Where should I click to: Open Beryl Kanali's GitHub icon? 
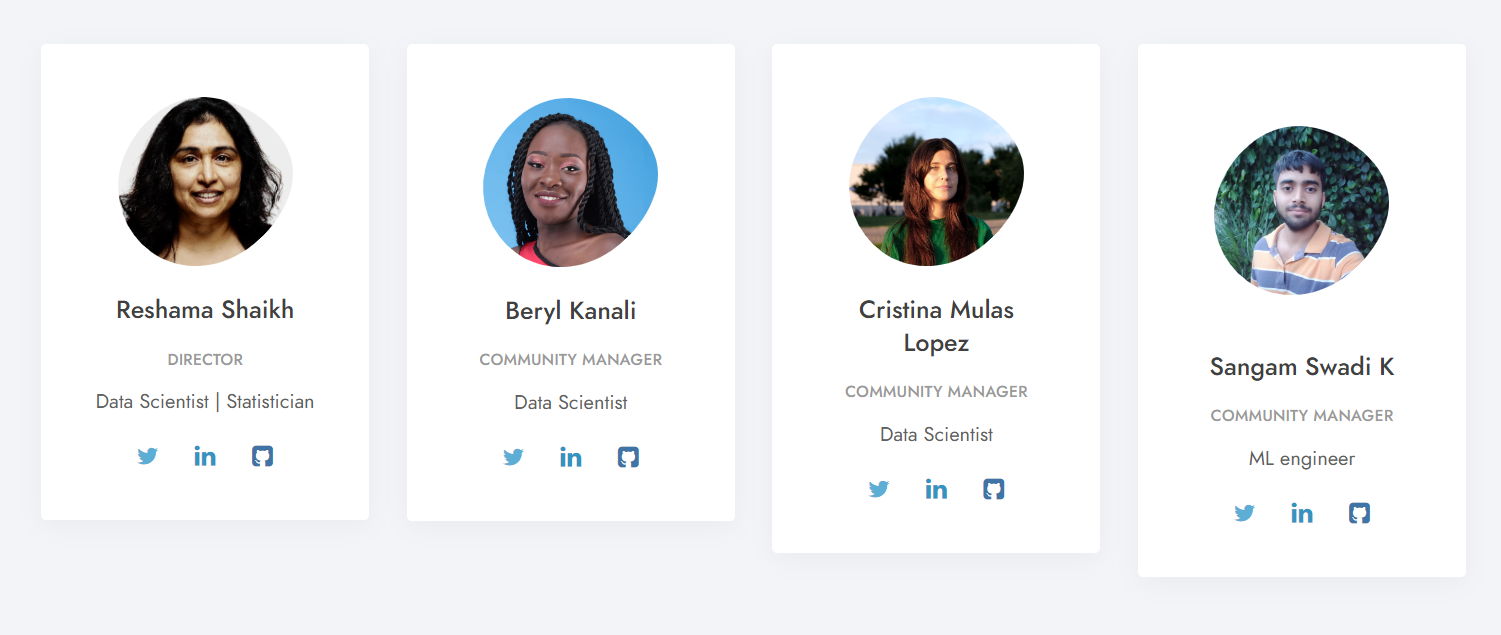[x=628, y=458]
